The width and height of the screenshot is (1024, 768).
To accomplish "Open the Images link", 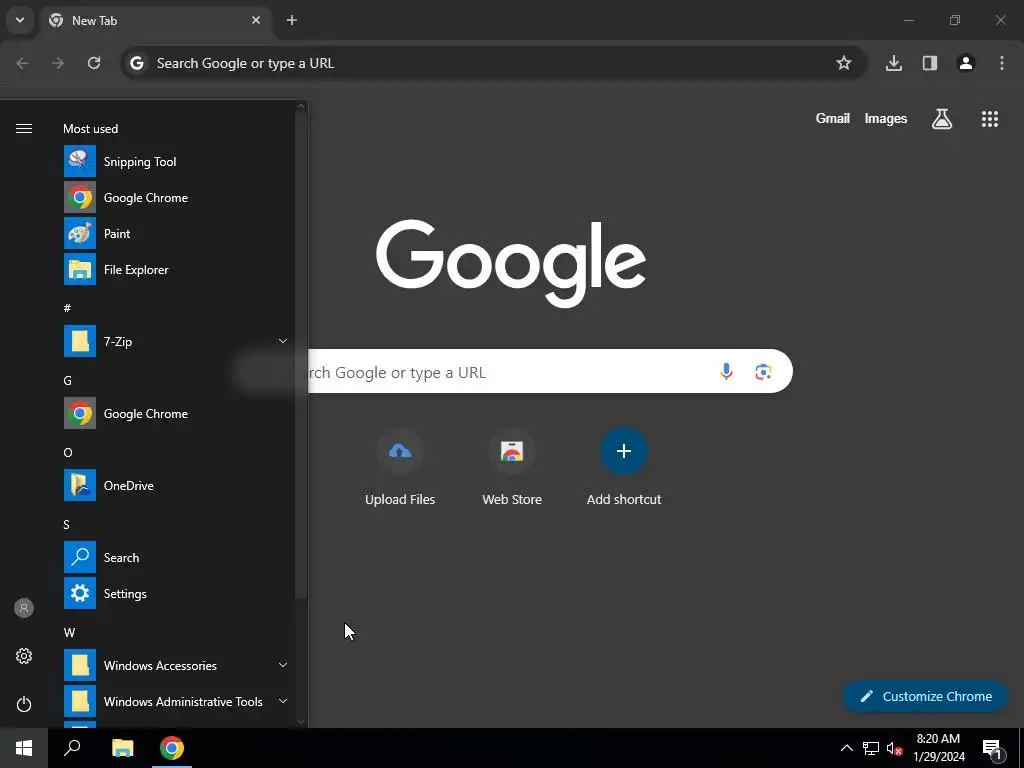I will tap(886, 118).
